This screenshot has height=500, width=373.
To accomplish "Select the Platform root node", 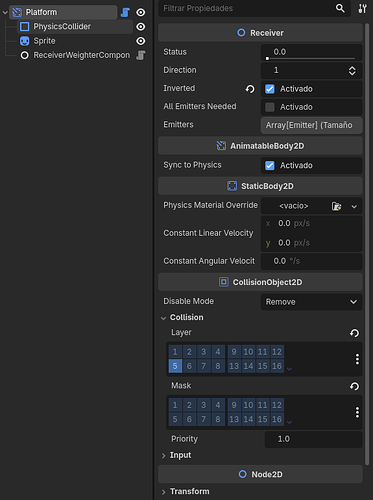I will click(41, 12).
